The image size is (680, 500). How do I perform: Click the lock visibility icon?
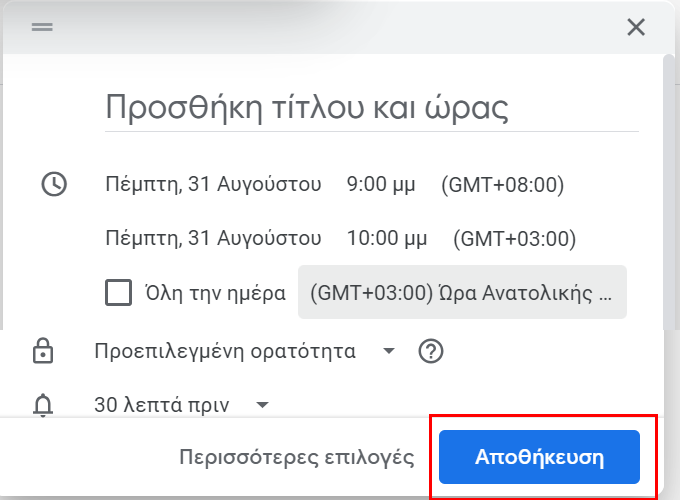tap(43, 351)
